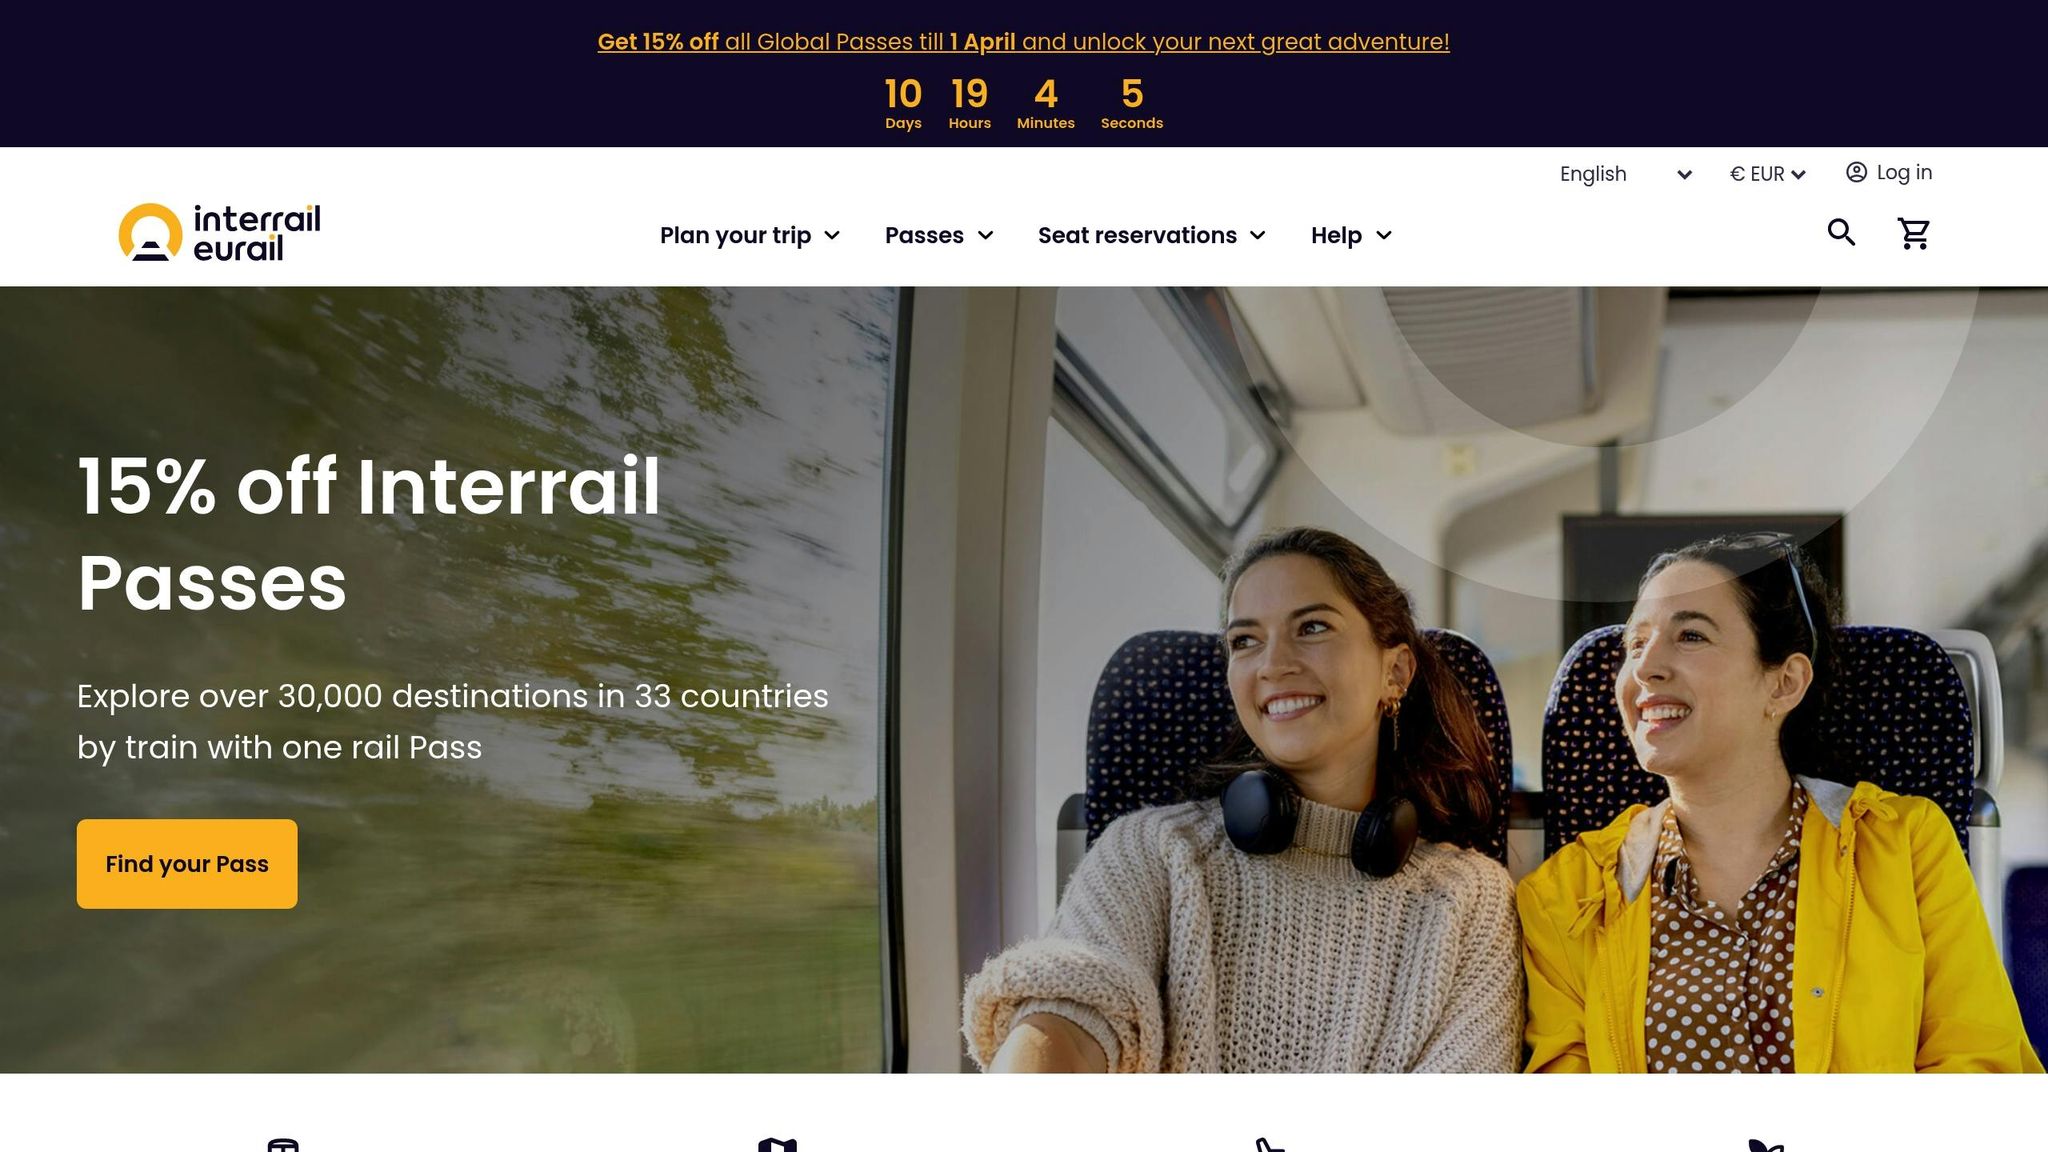Click the countdown Seconds counter

coord(1132,103)
